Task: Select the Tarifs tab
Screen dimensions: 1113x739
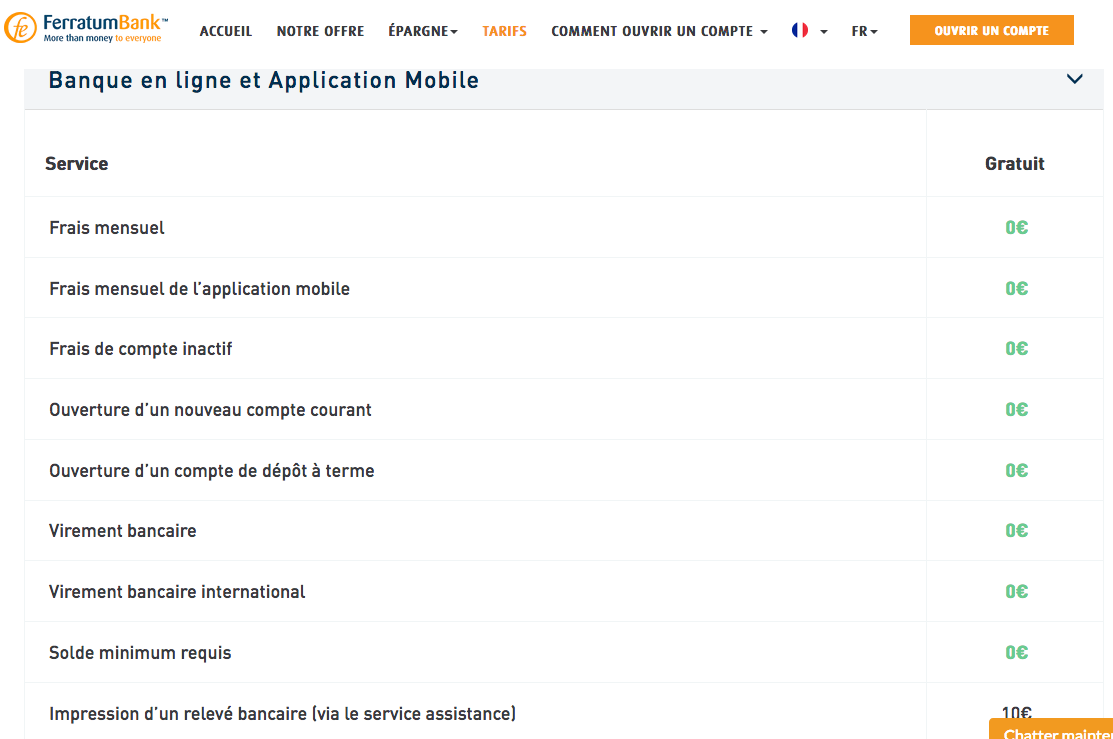Action: [x=504, y=31]
